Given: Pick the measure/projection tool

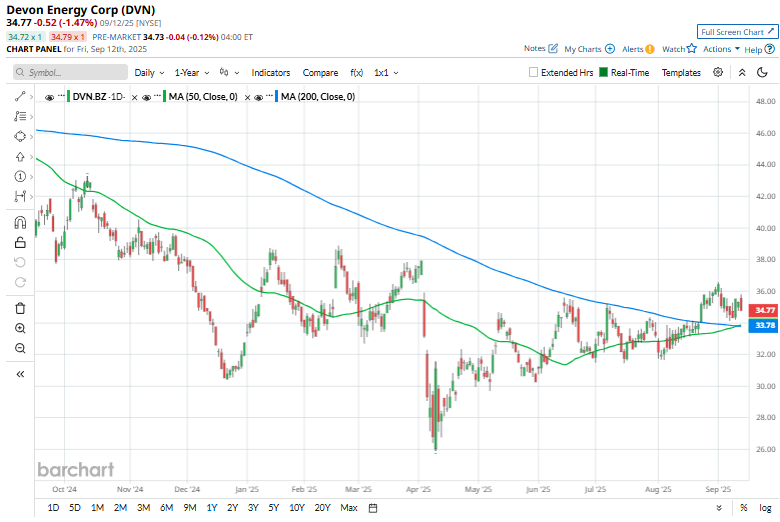Looking at the screenshot, I should [20, 197].
